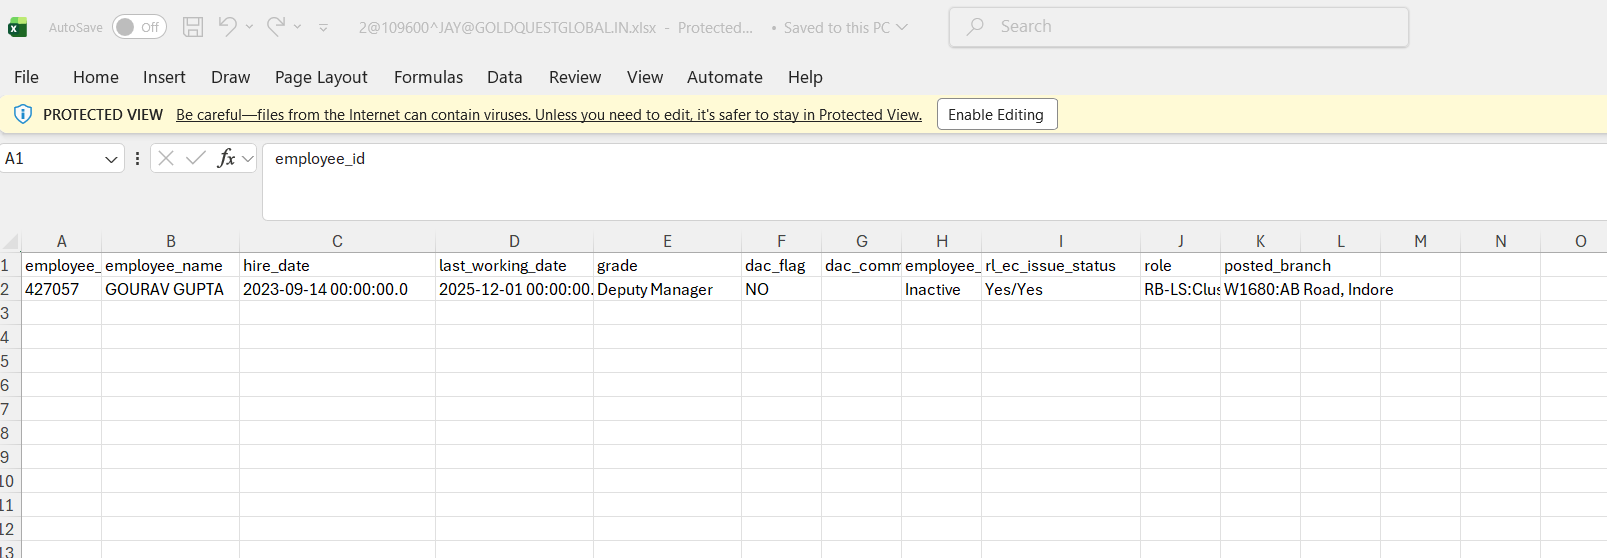
Task: Open Customize Quick Access Toolbar dropdown
Action: (323, 28)
